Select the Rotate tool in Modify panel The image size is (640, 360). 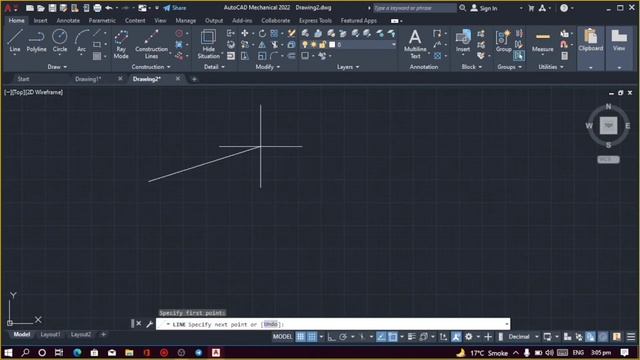[262, 33]
